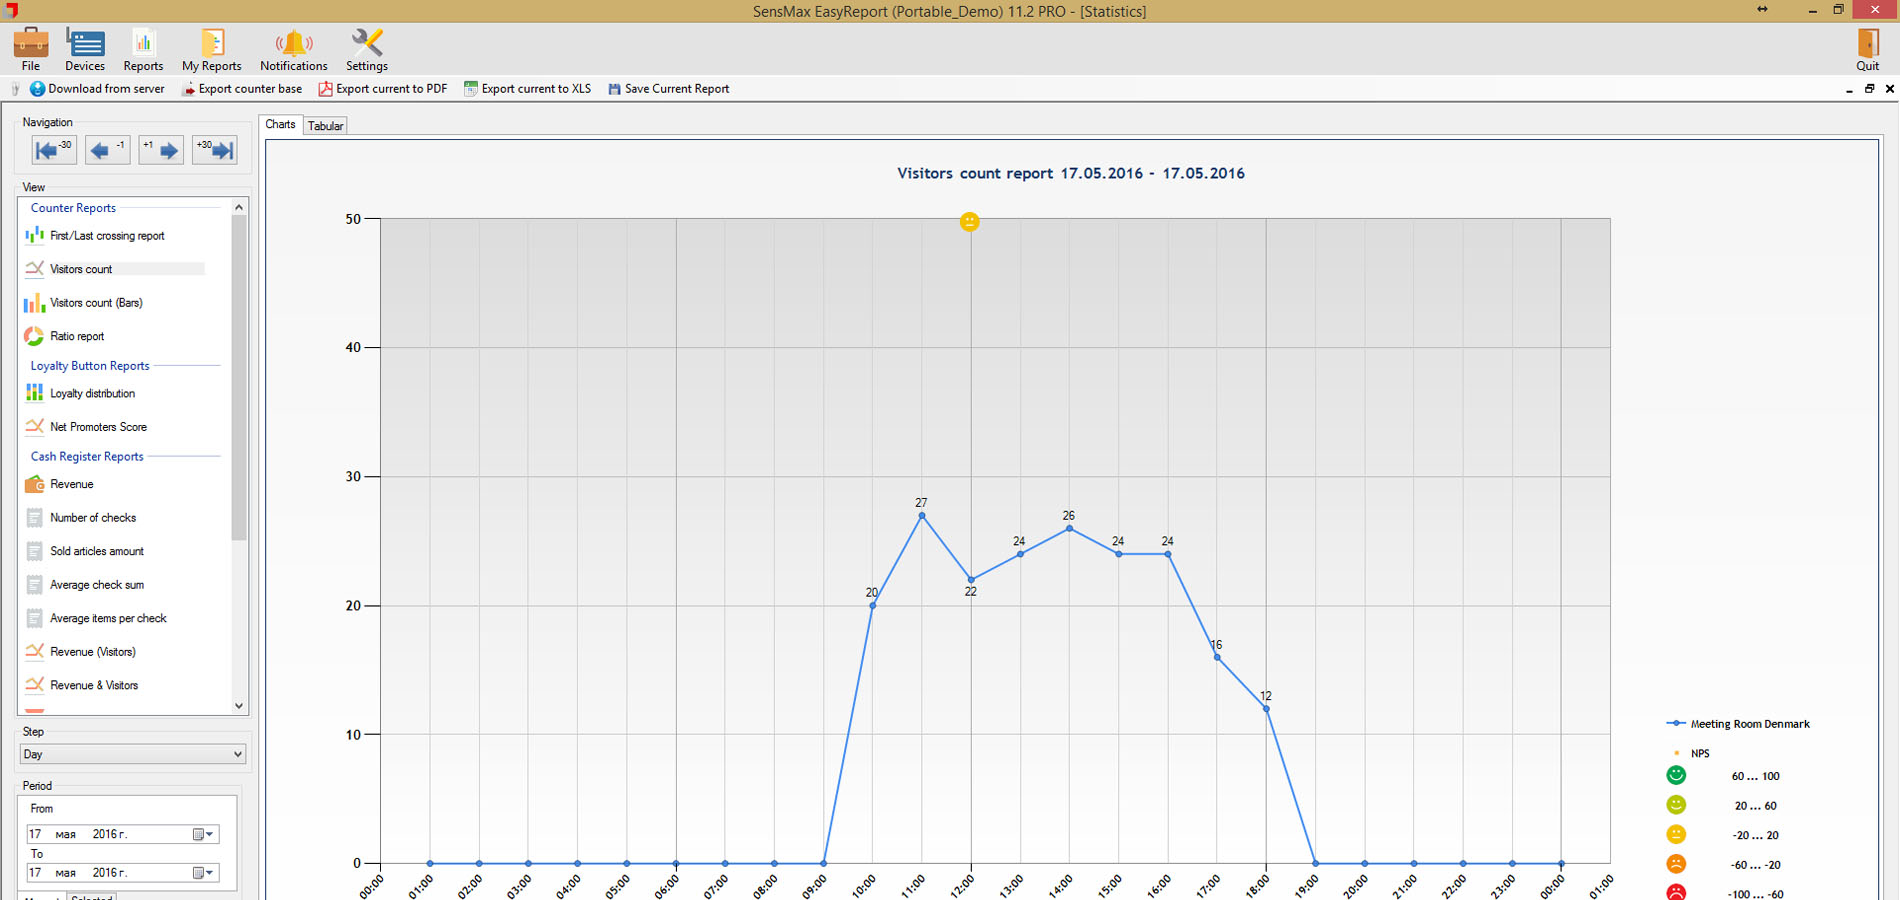The height and width of the screenshot is (900, 1900).
Task: Open Settings wrench icon
Action: tap(367, 44)
